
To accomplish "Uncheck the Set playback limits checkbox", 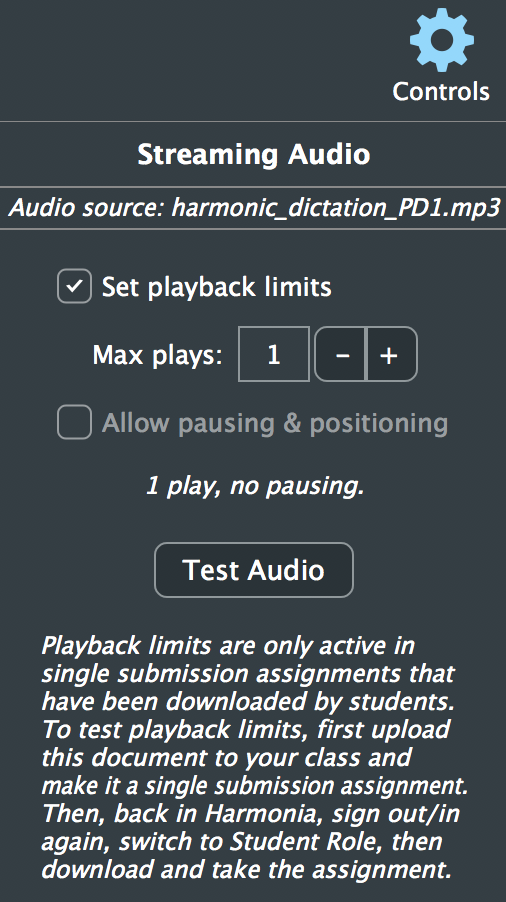I will [74, 286].
